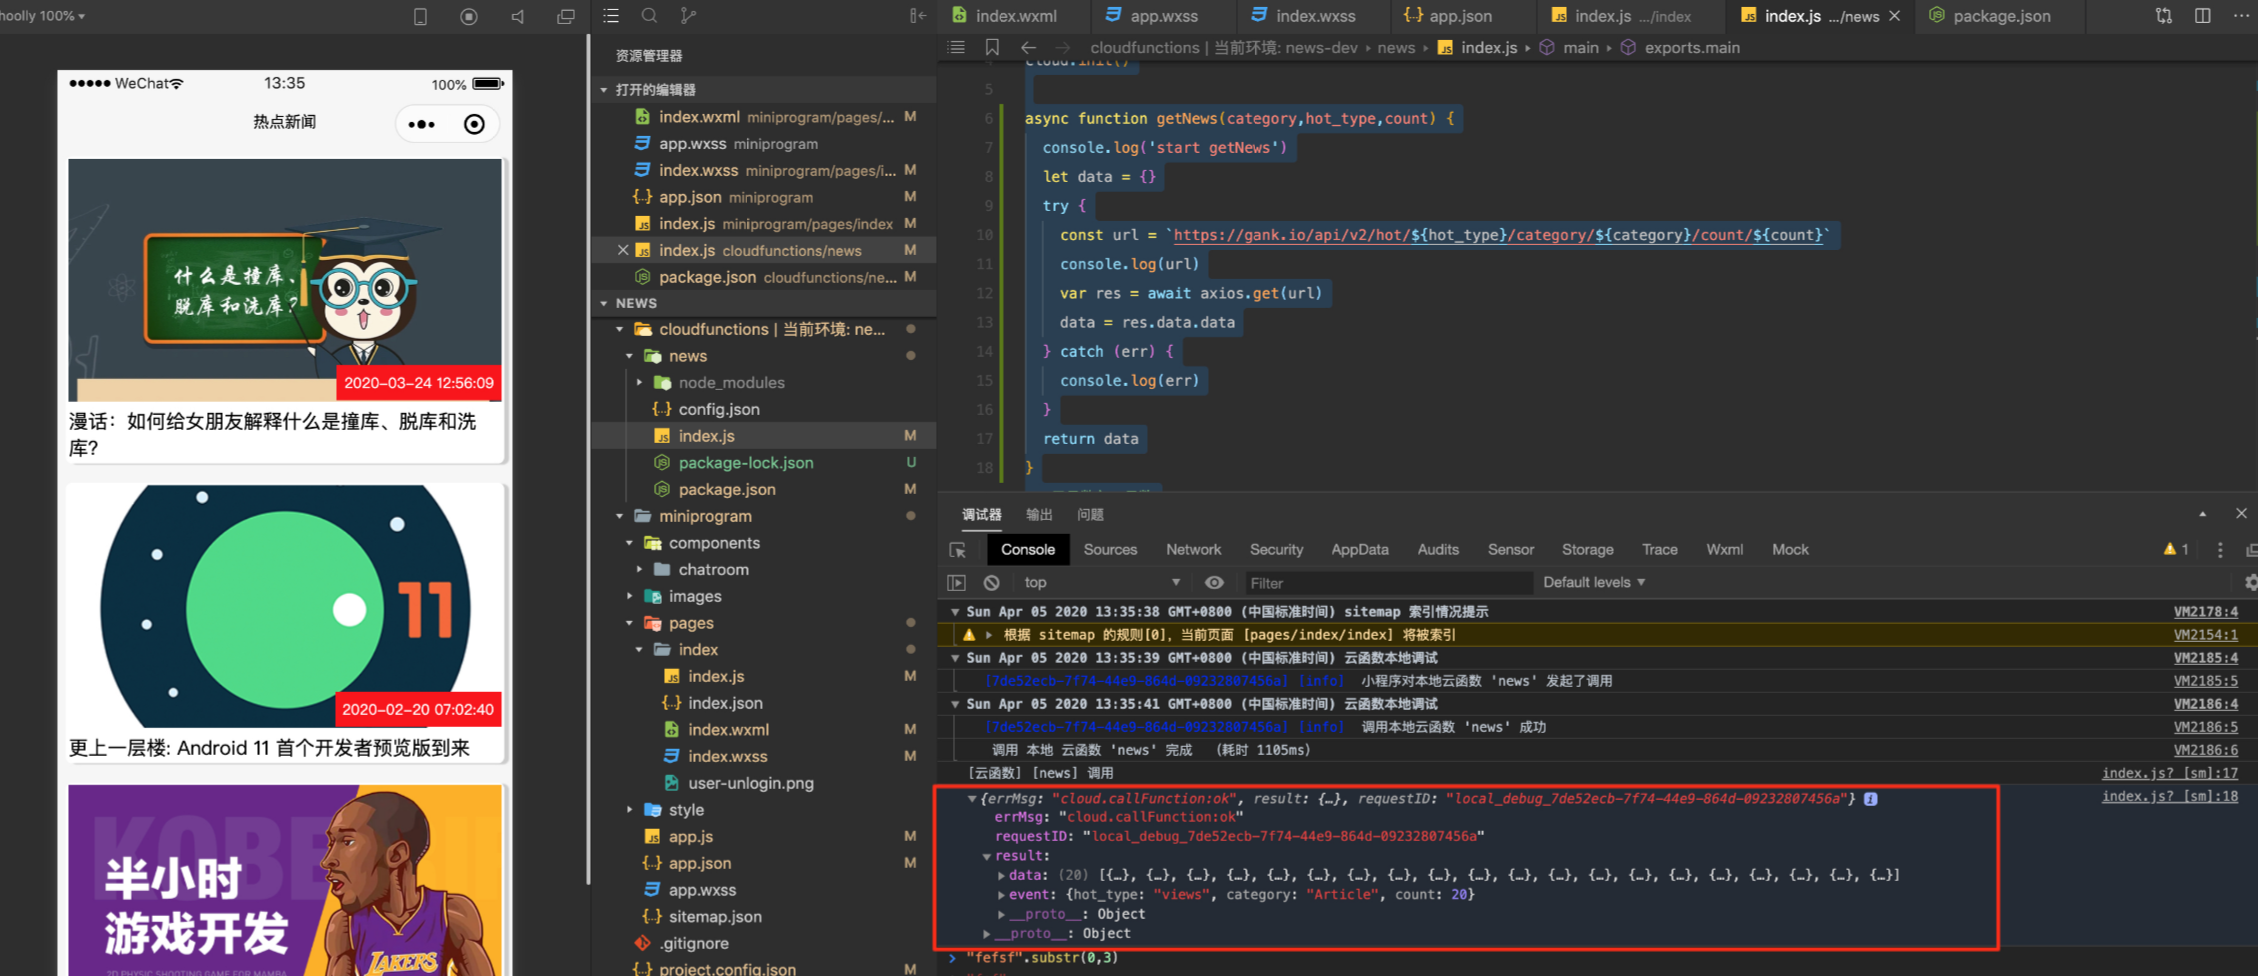Collapse debugger panel with the up arrow
The image size is (2258, 976).
pos(2203,514)
